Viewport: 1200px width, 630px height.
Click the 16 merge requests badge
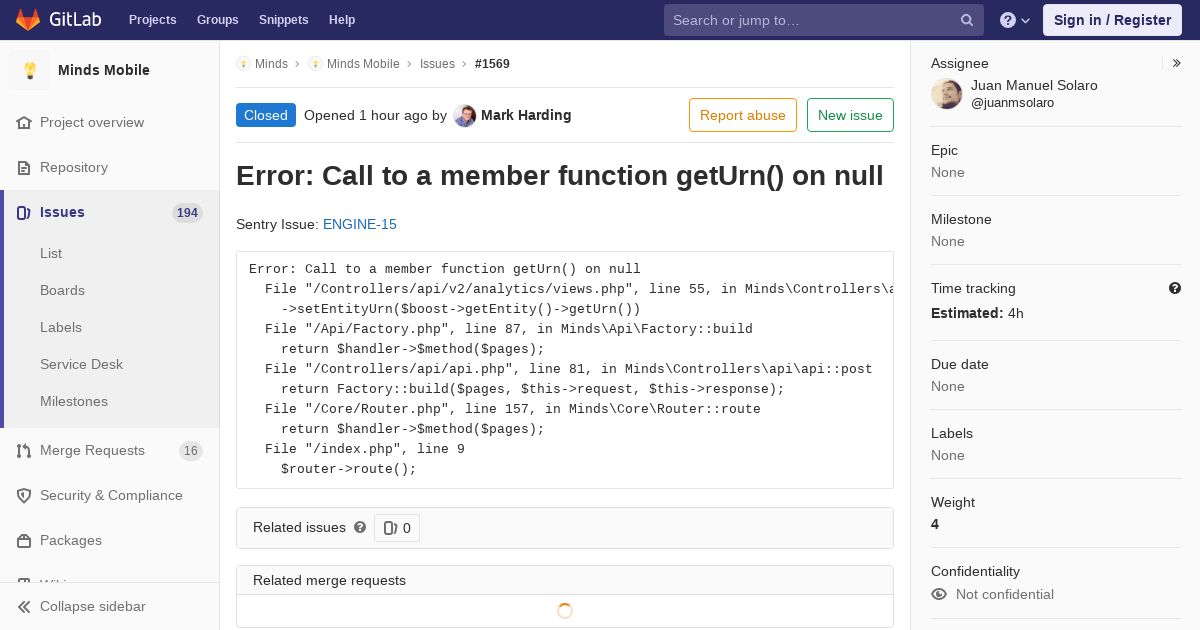click(191, 450)
